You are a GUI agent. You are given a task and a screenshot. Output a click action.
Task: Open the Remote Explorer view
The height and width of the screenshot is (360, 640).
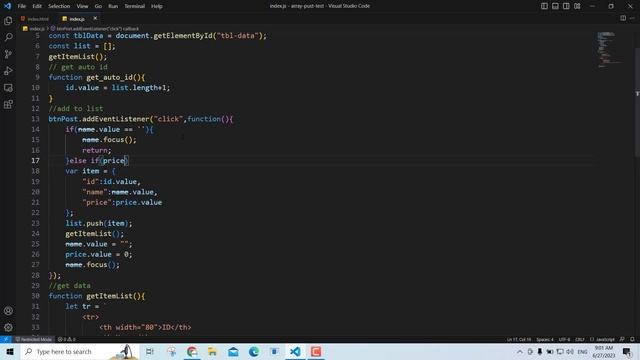tap(8, 88)
